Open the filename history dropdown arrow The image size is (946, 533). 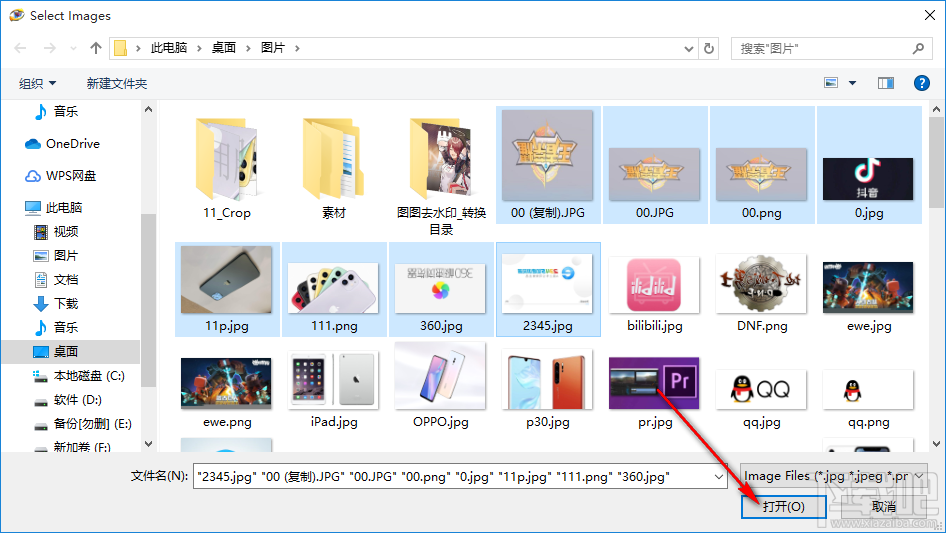tap(719, 476)
